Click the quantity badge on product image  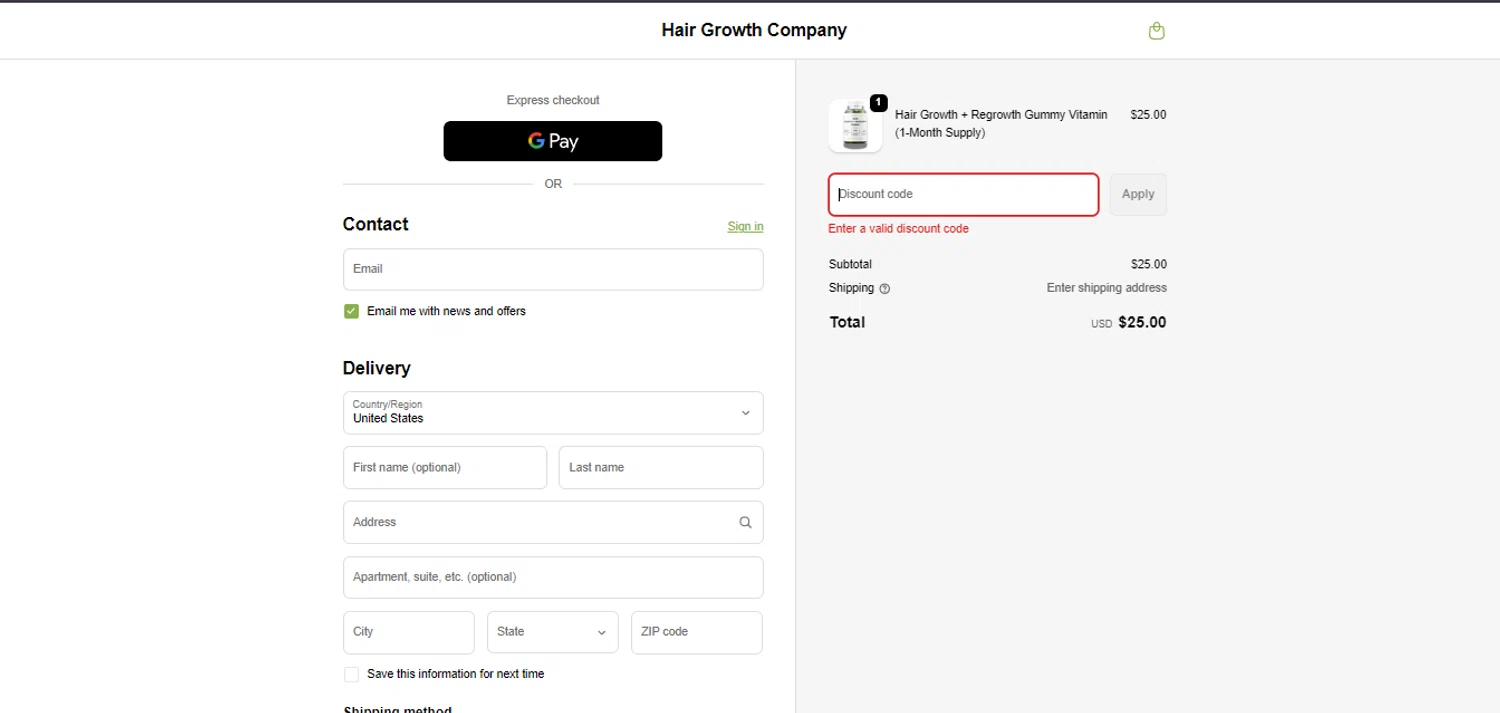tap(878, 103)
